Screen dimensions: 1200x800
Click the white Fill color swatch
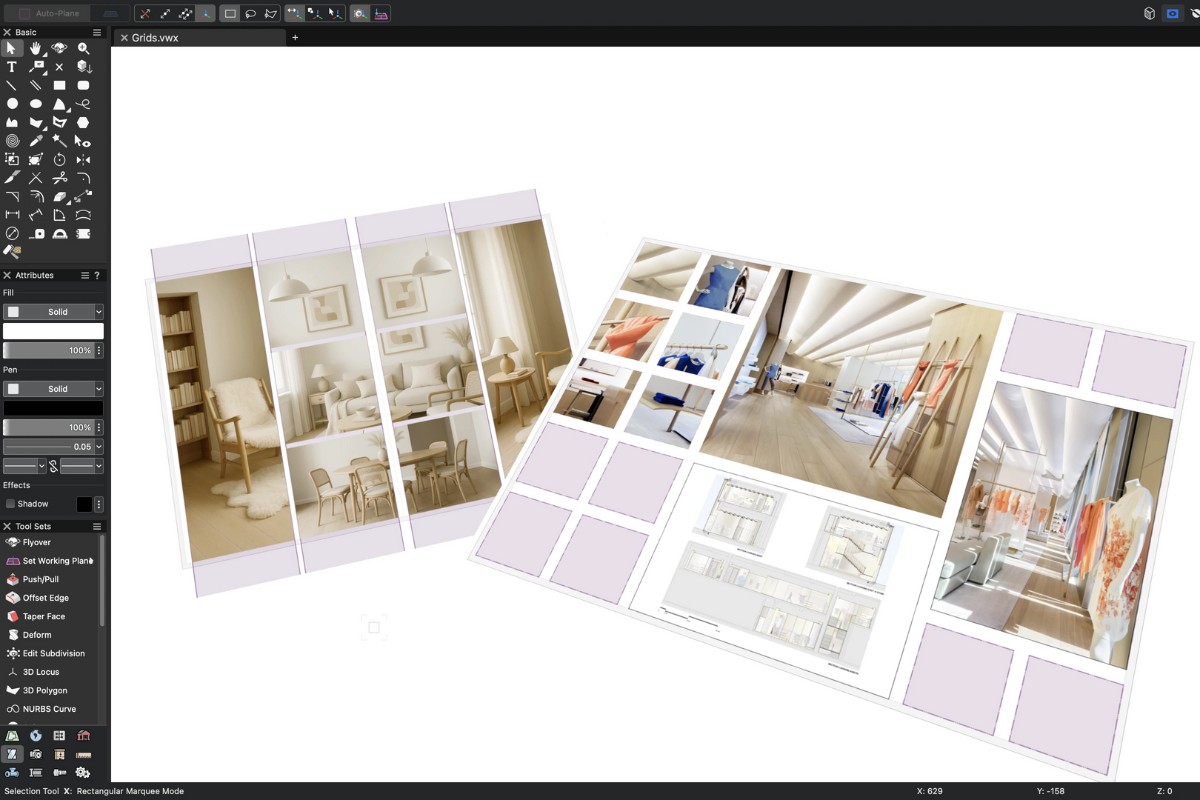[x=53, y=330]
